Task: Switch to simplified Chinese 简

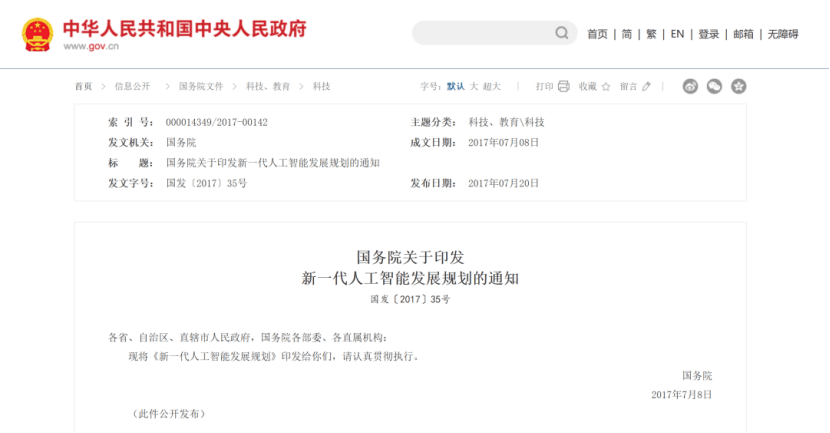Action: tap(627, 34)
